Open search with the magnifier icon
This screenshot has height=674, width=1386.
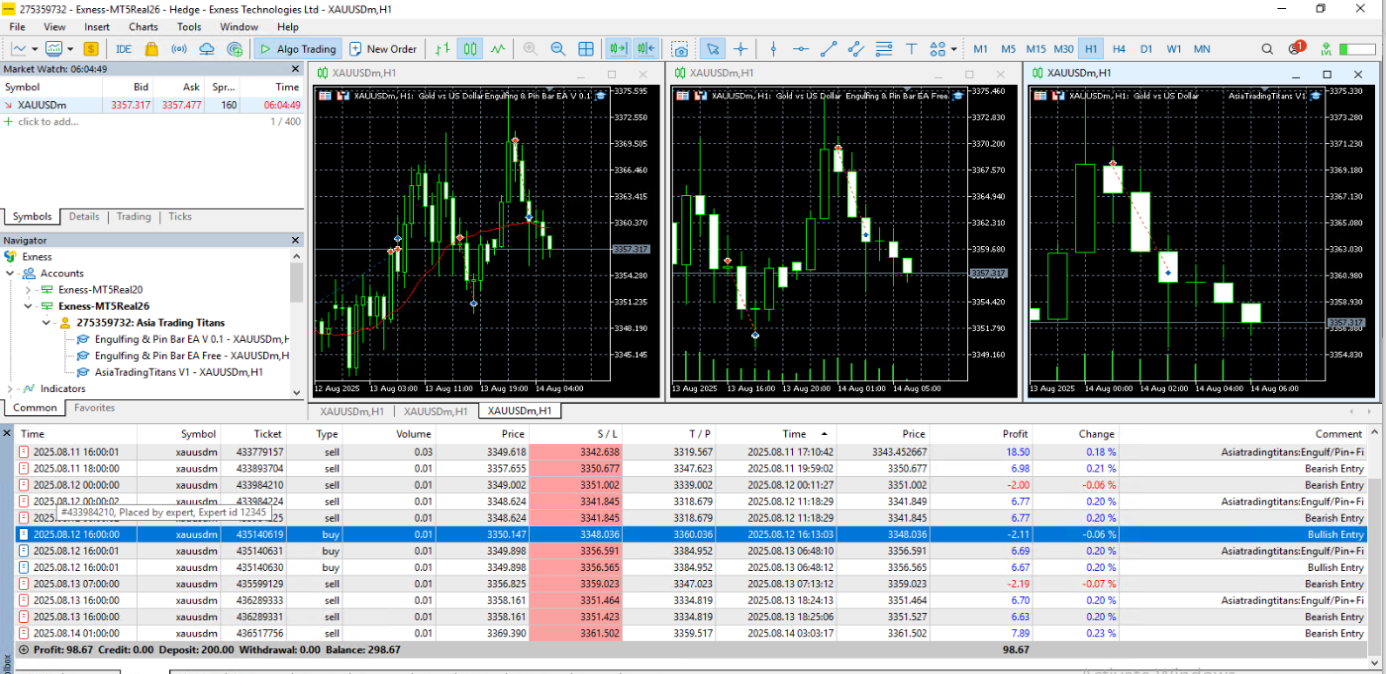(x=1267, y=48)
